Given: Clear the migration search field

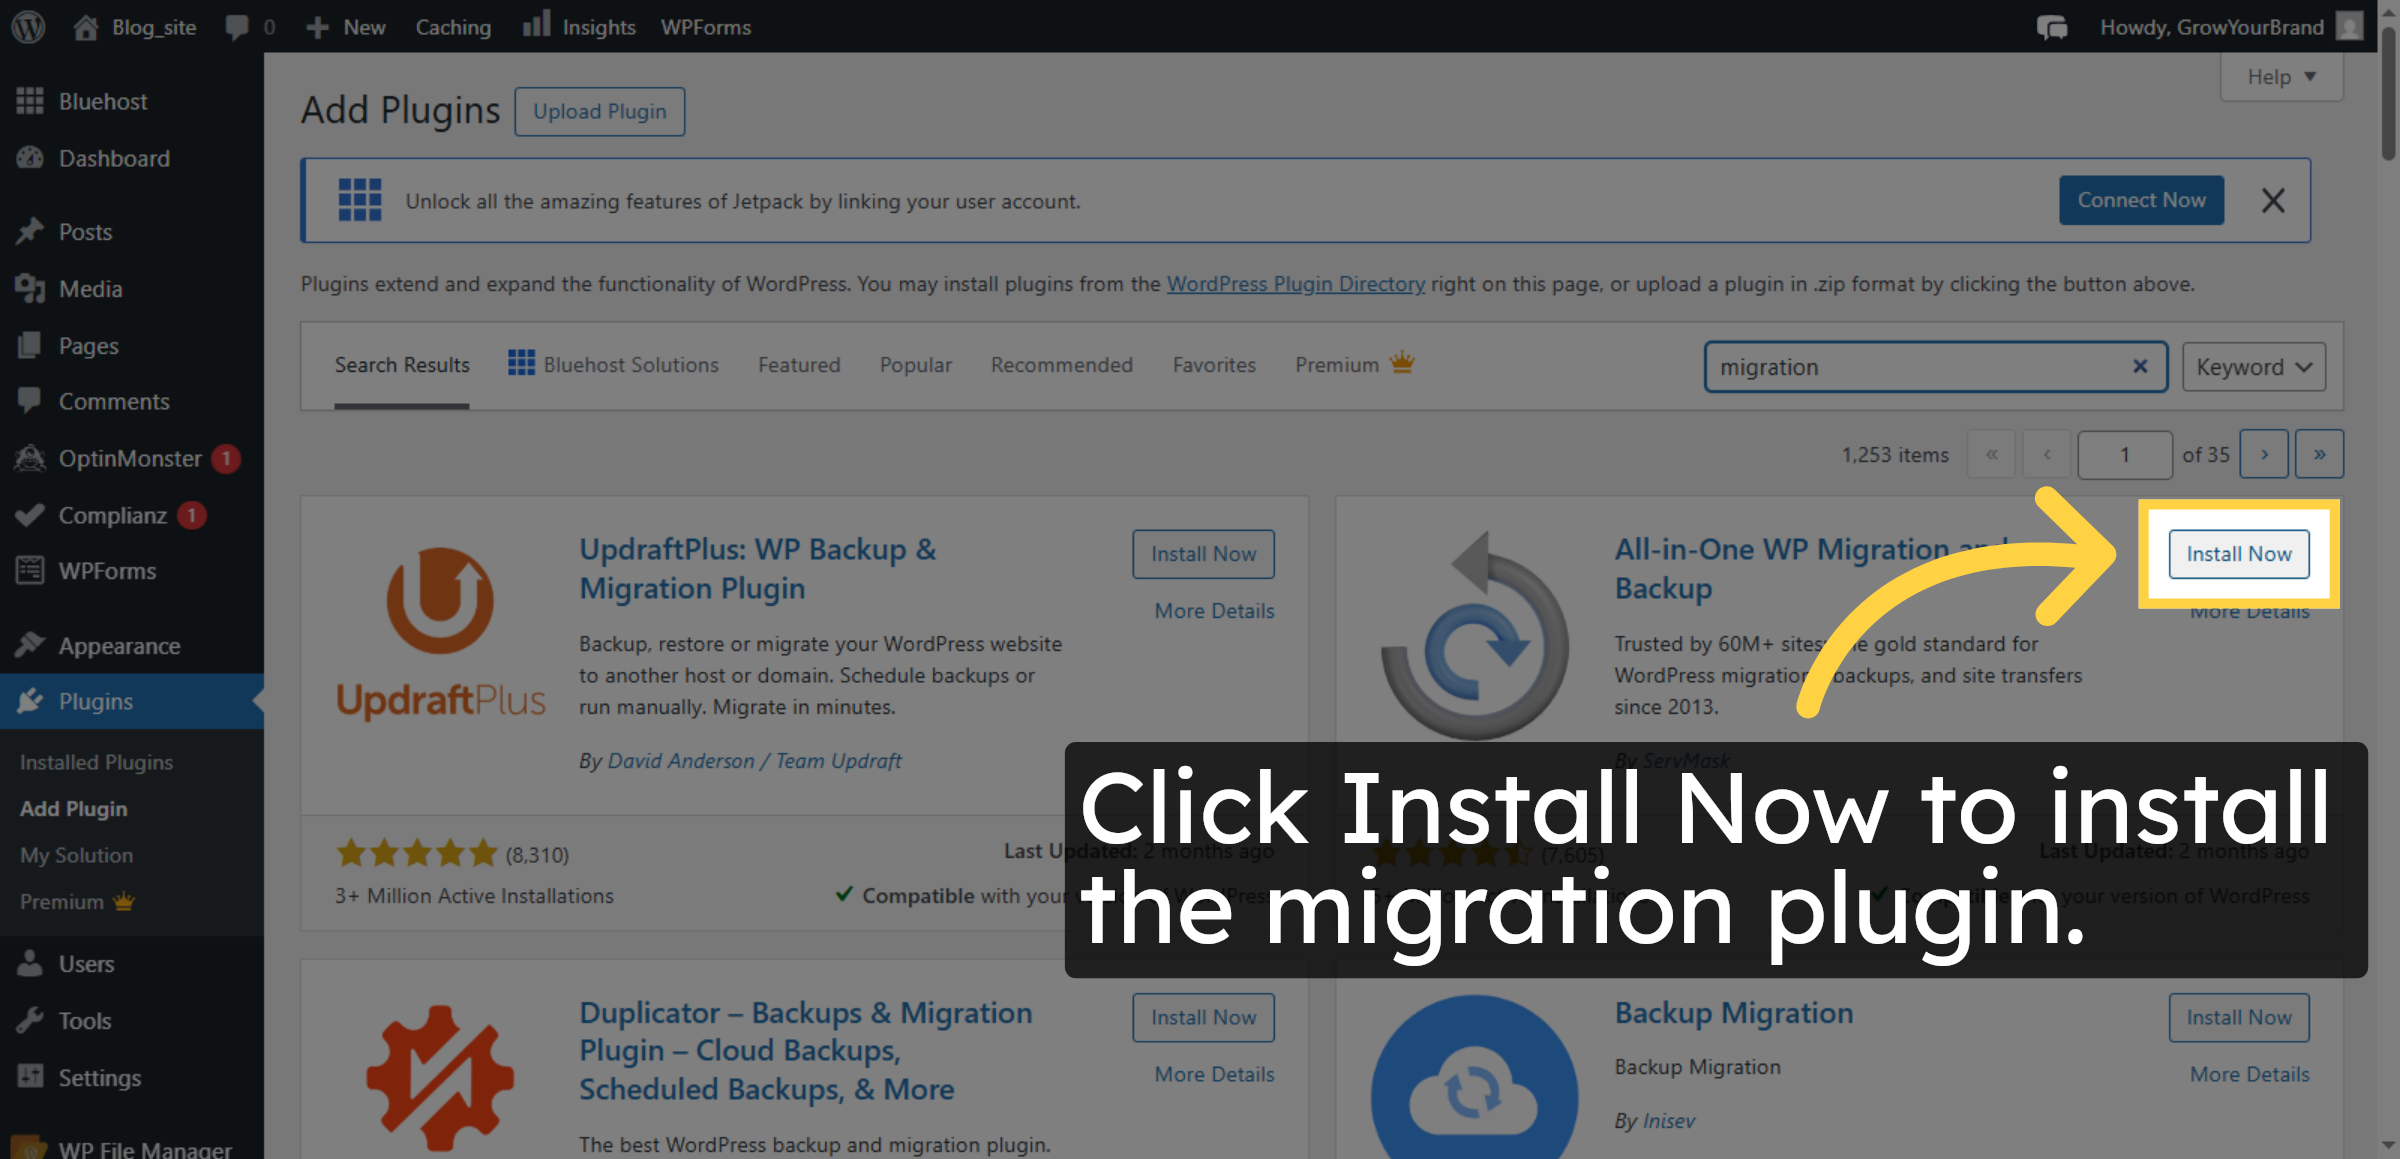Looking at the screenshot, I should click(x=2139, y=367).
